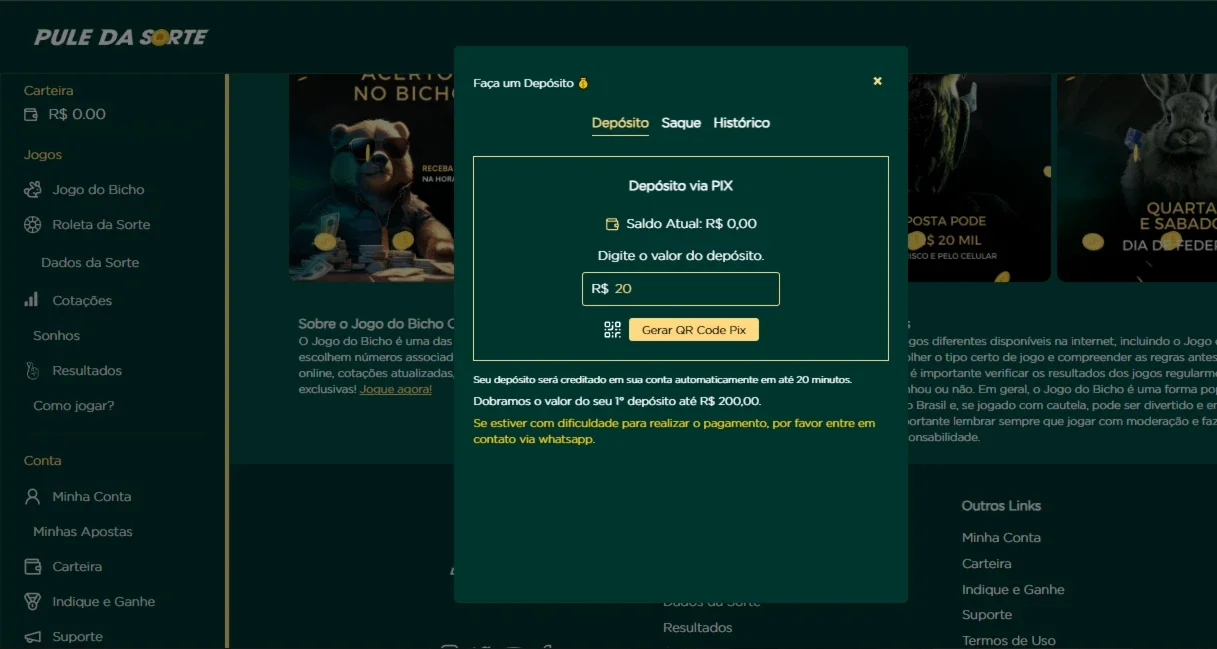Open Resultados in sidebar
The width and height of the screenshot is (1217, 649).
[x=87, y=370]
